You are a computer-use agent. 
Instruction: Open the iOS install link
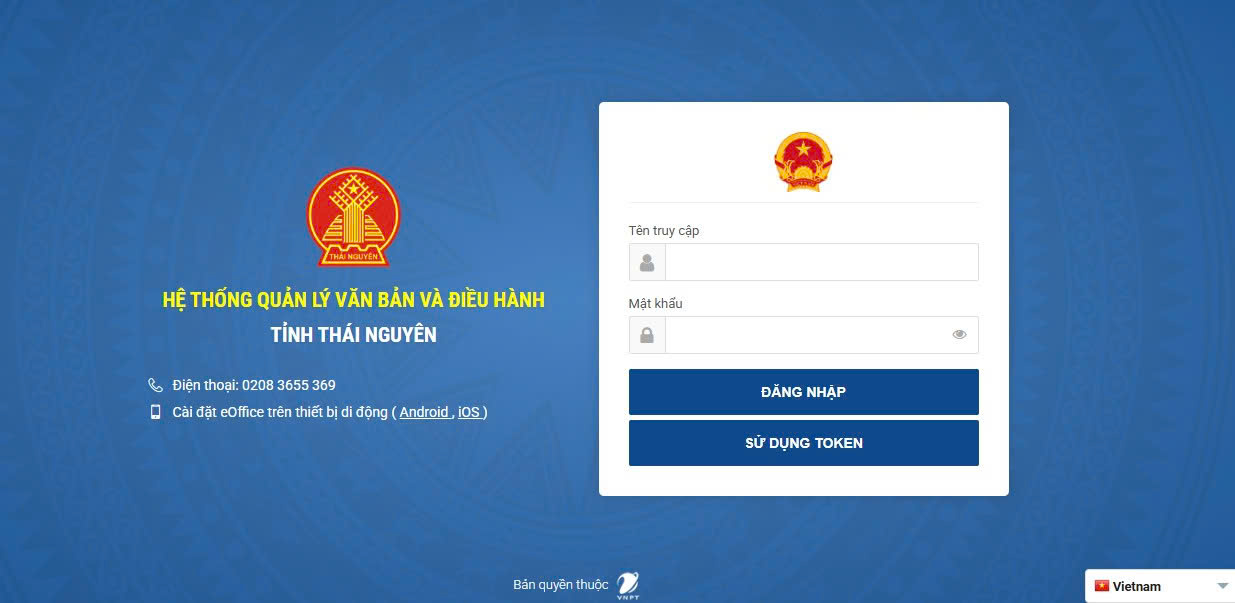[469, 412]
